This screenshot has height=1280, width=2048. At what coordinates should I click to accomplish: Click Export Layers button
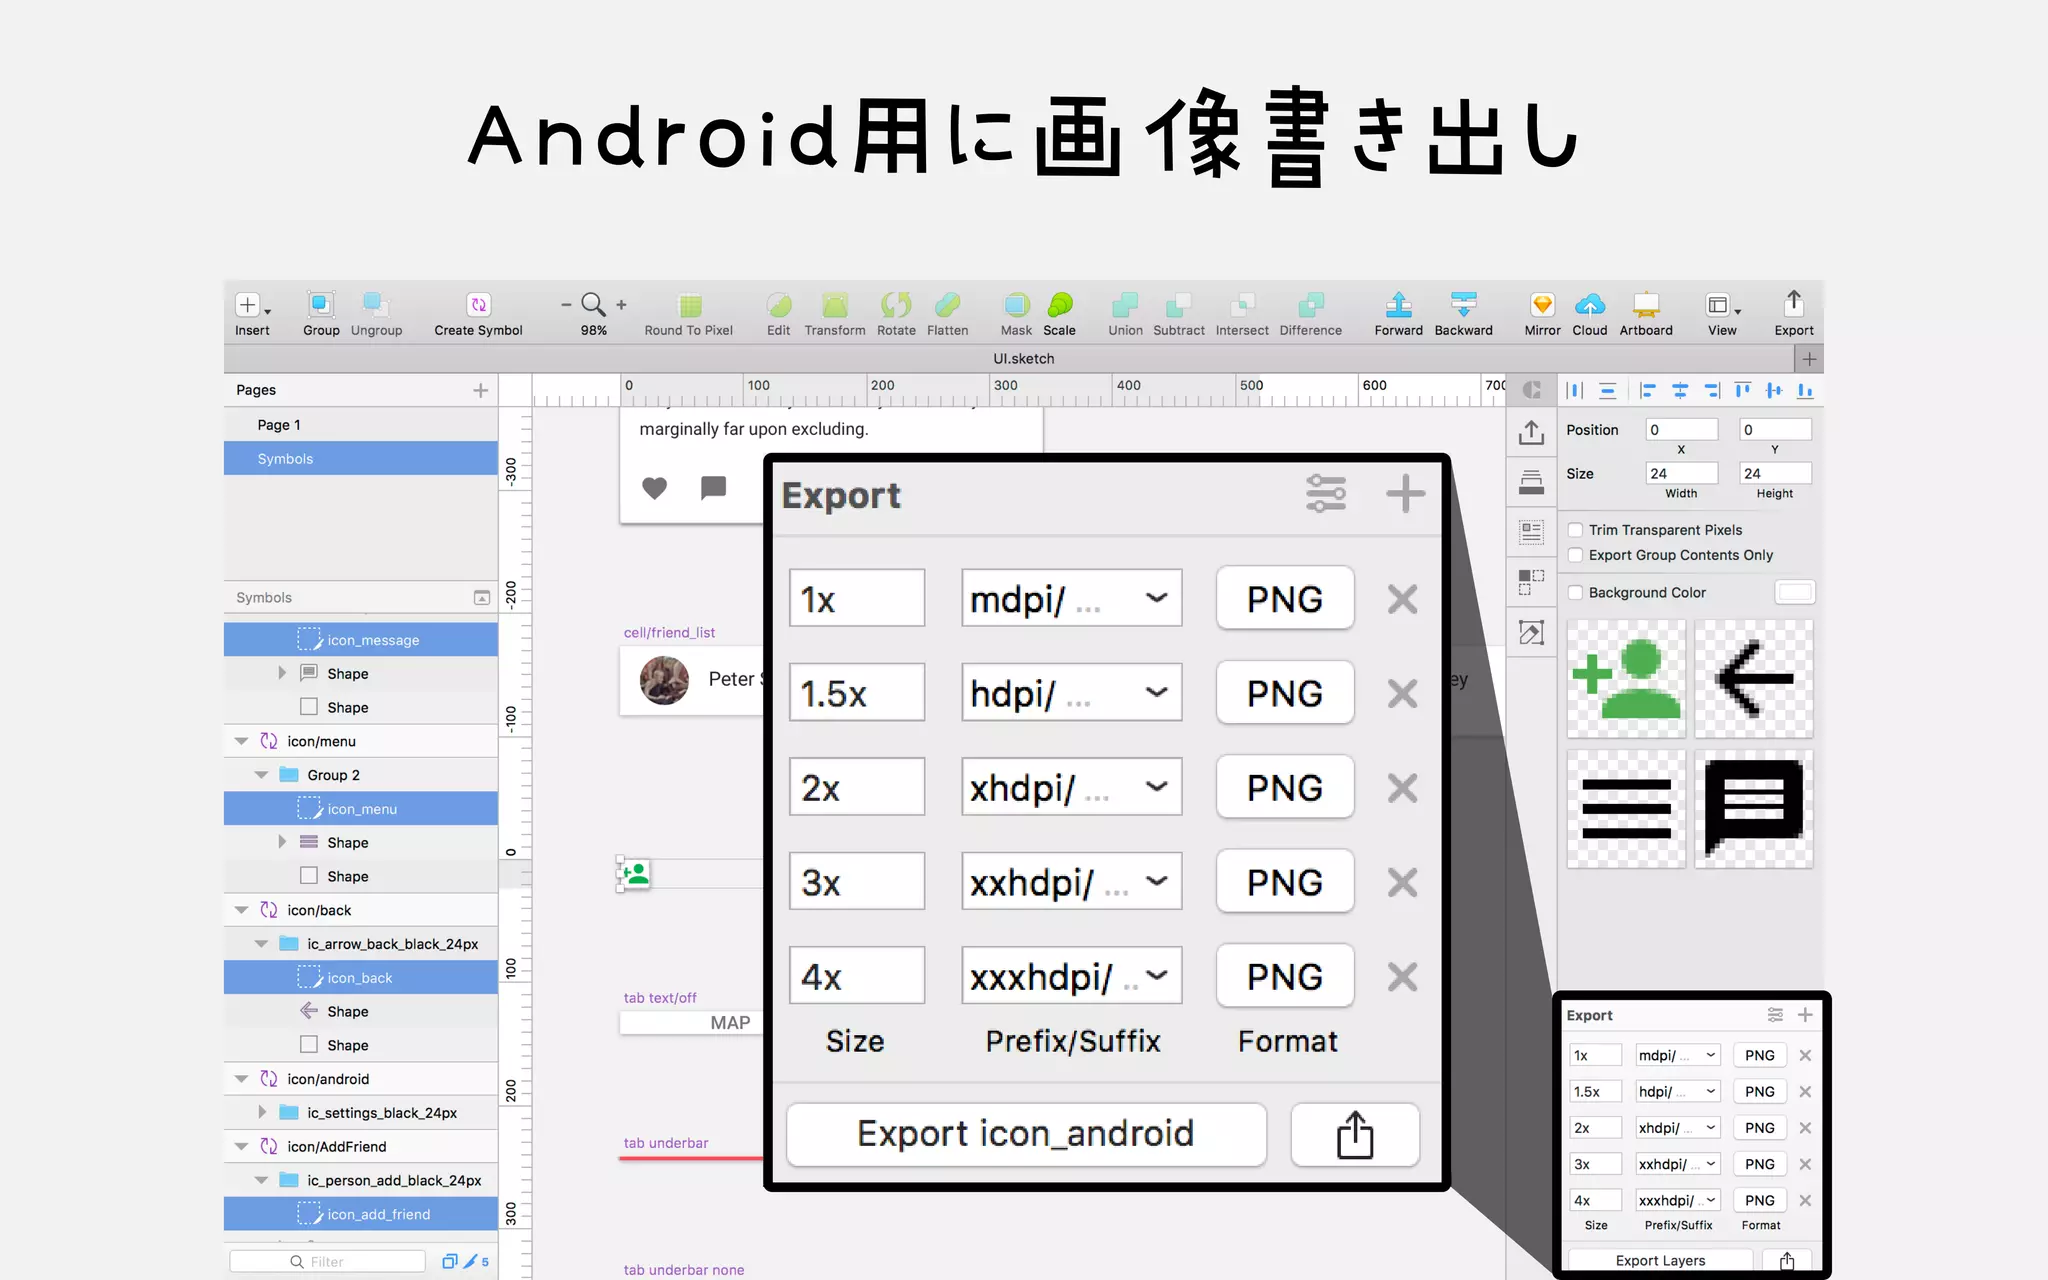1660,1260
